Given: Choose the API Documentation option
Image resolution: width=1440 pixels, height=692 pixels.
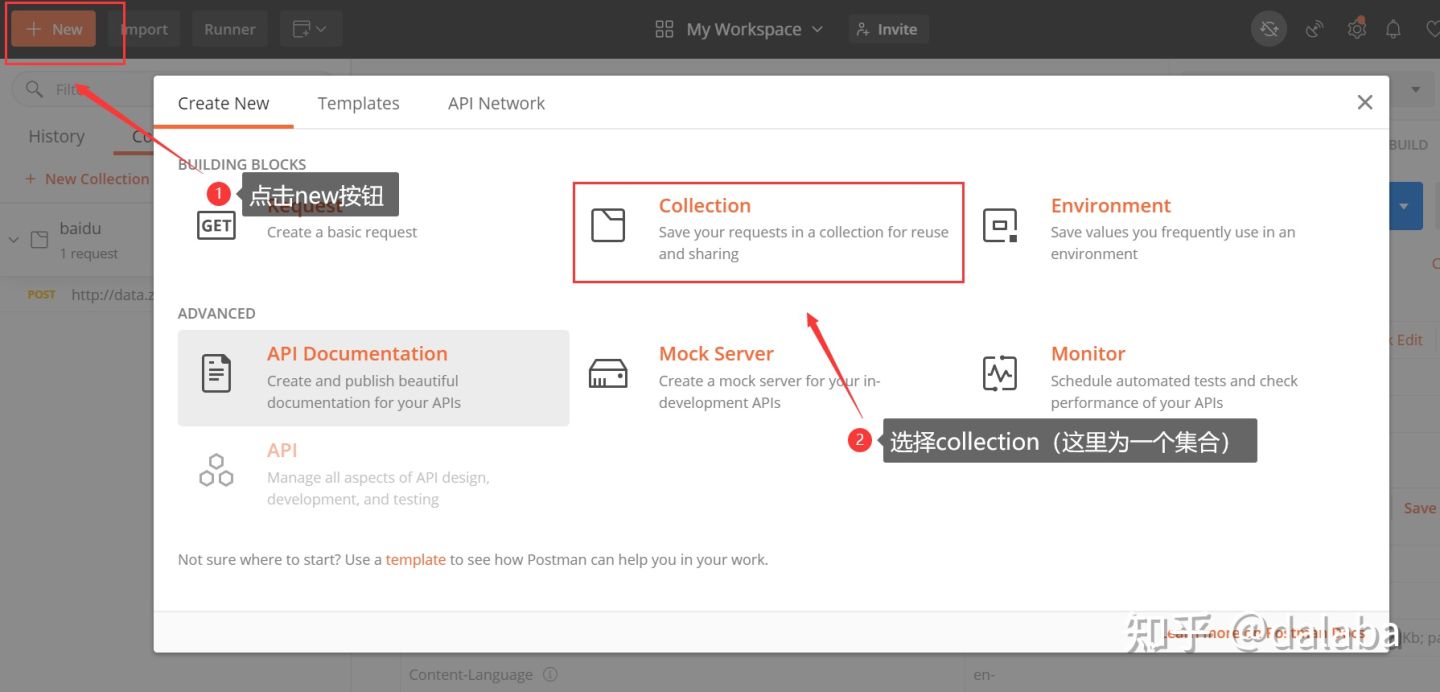Looking at the screenshot, I should click(373, 378).
